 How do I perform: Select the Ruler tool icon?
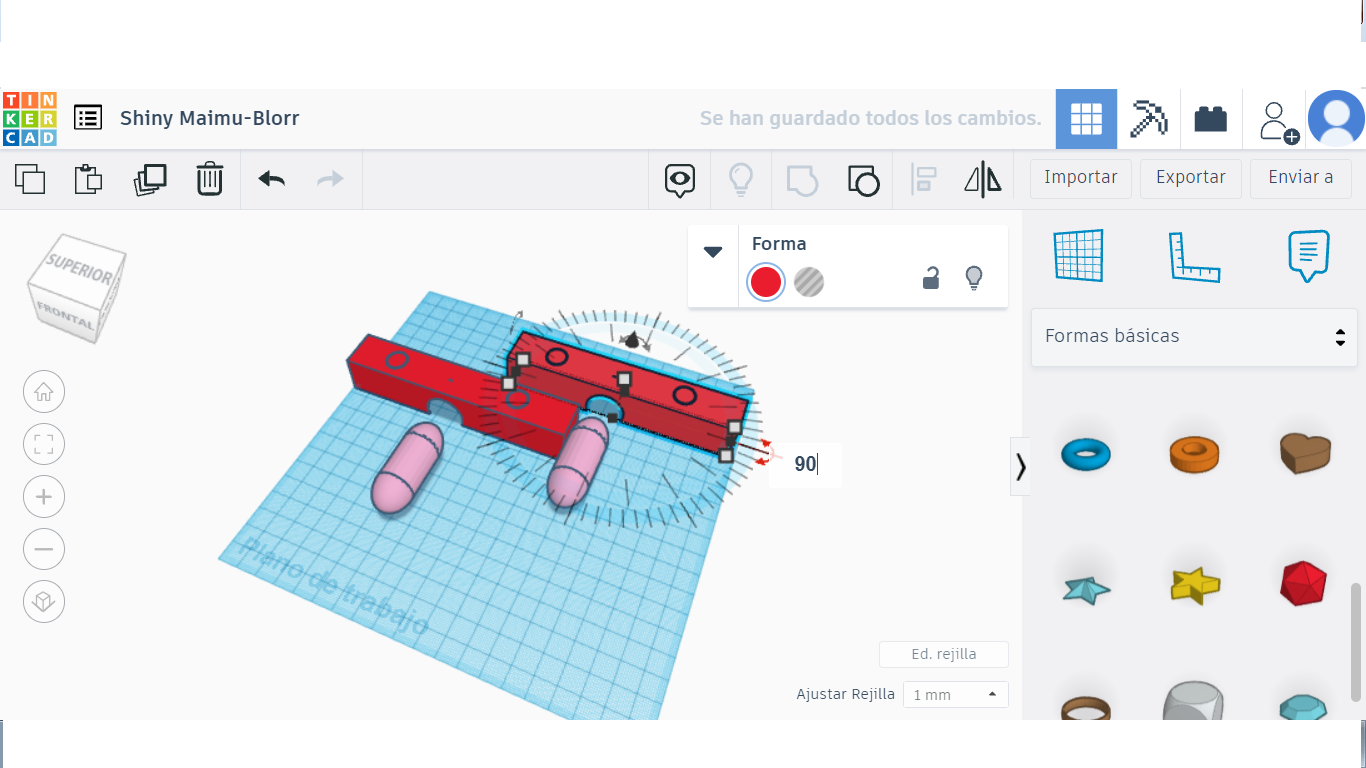pos(1195,257)
